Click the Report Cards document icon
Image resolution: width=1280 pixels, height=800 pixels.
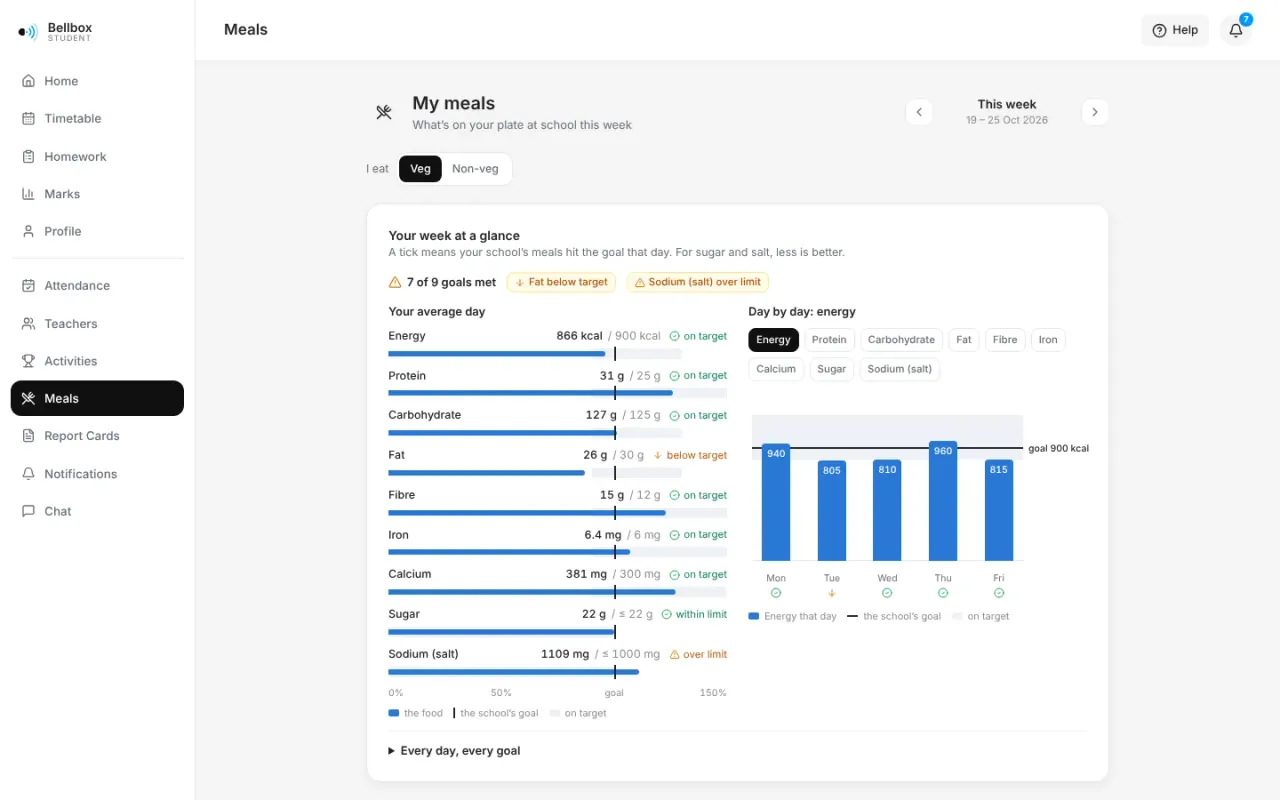tap(28, 436)
